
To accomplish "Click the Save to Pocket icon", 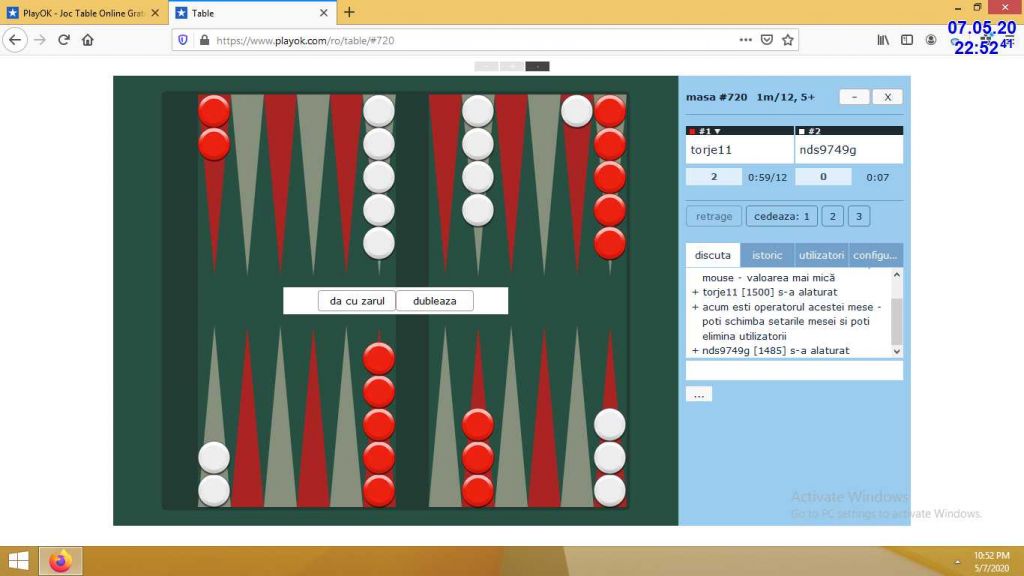I will [767, 40].
